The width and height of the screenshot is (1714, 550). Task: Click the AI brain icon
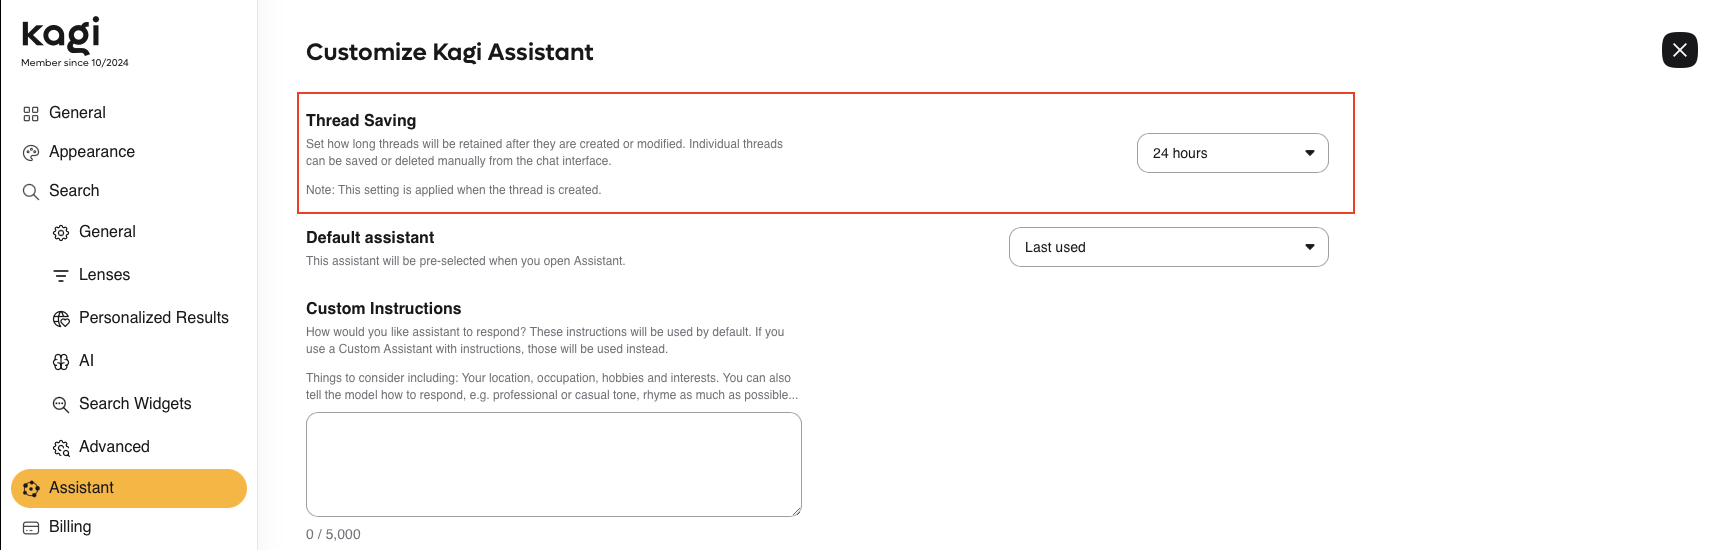click(x=61, y=362)
